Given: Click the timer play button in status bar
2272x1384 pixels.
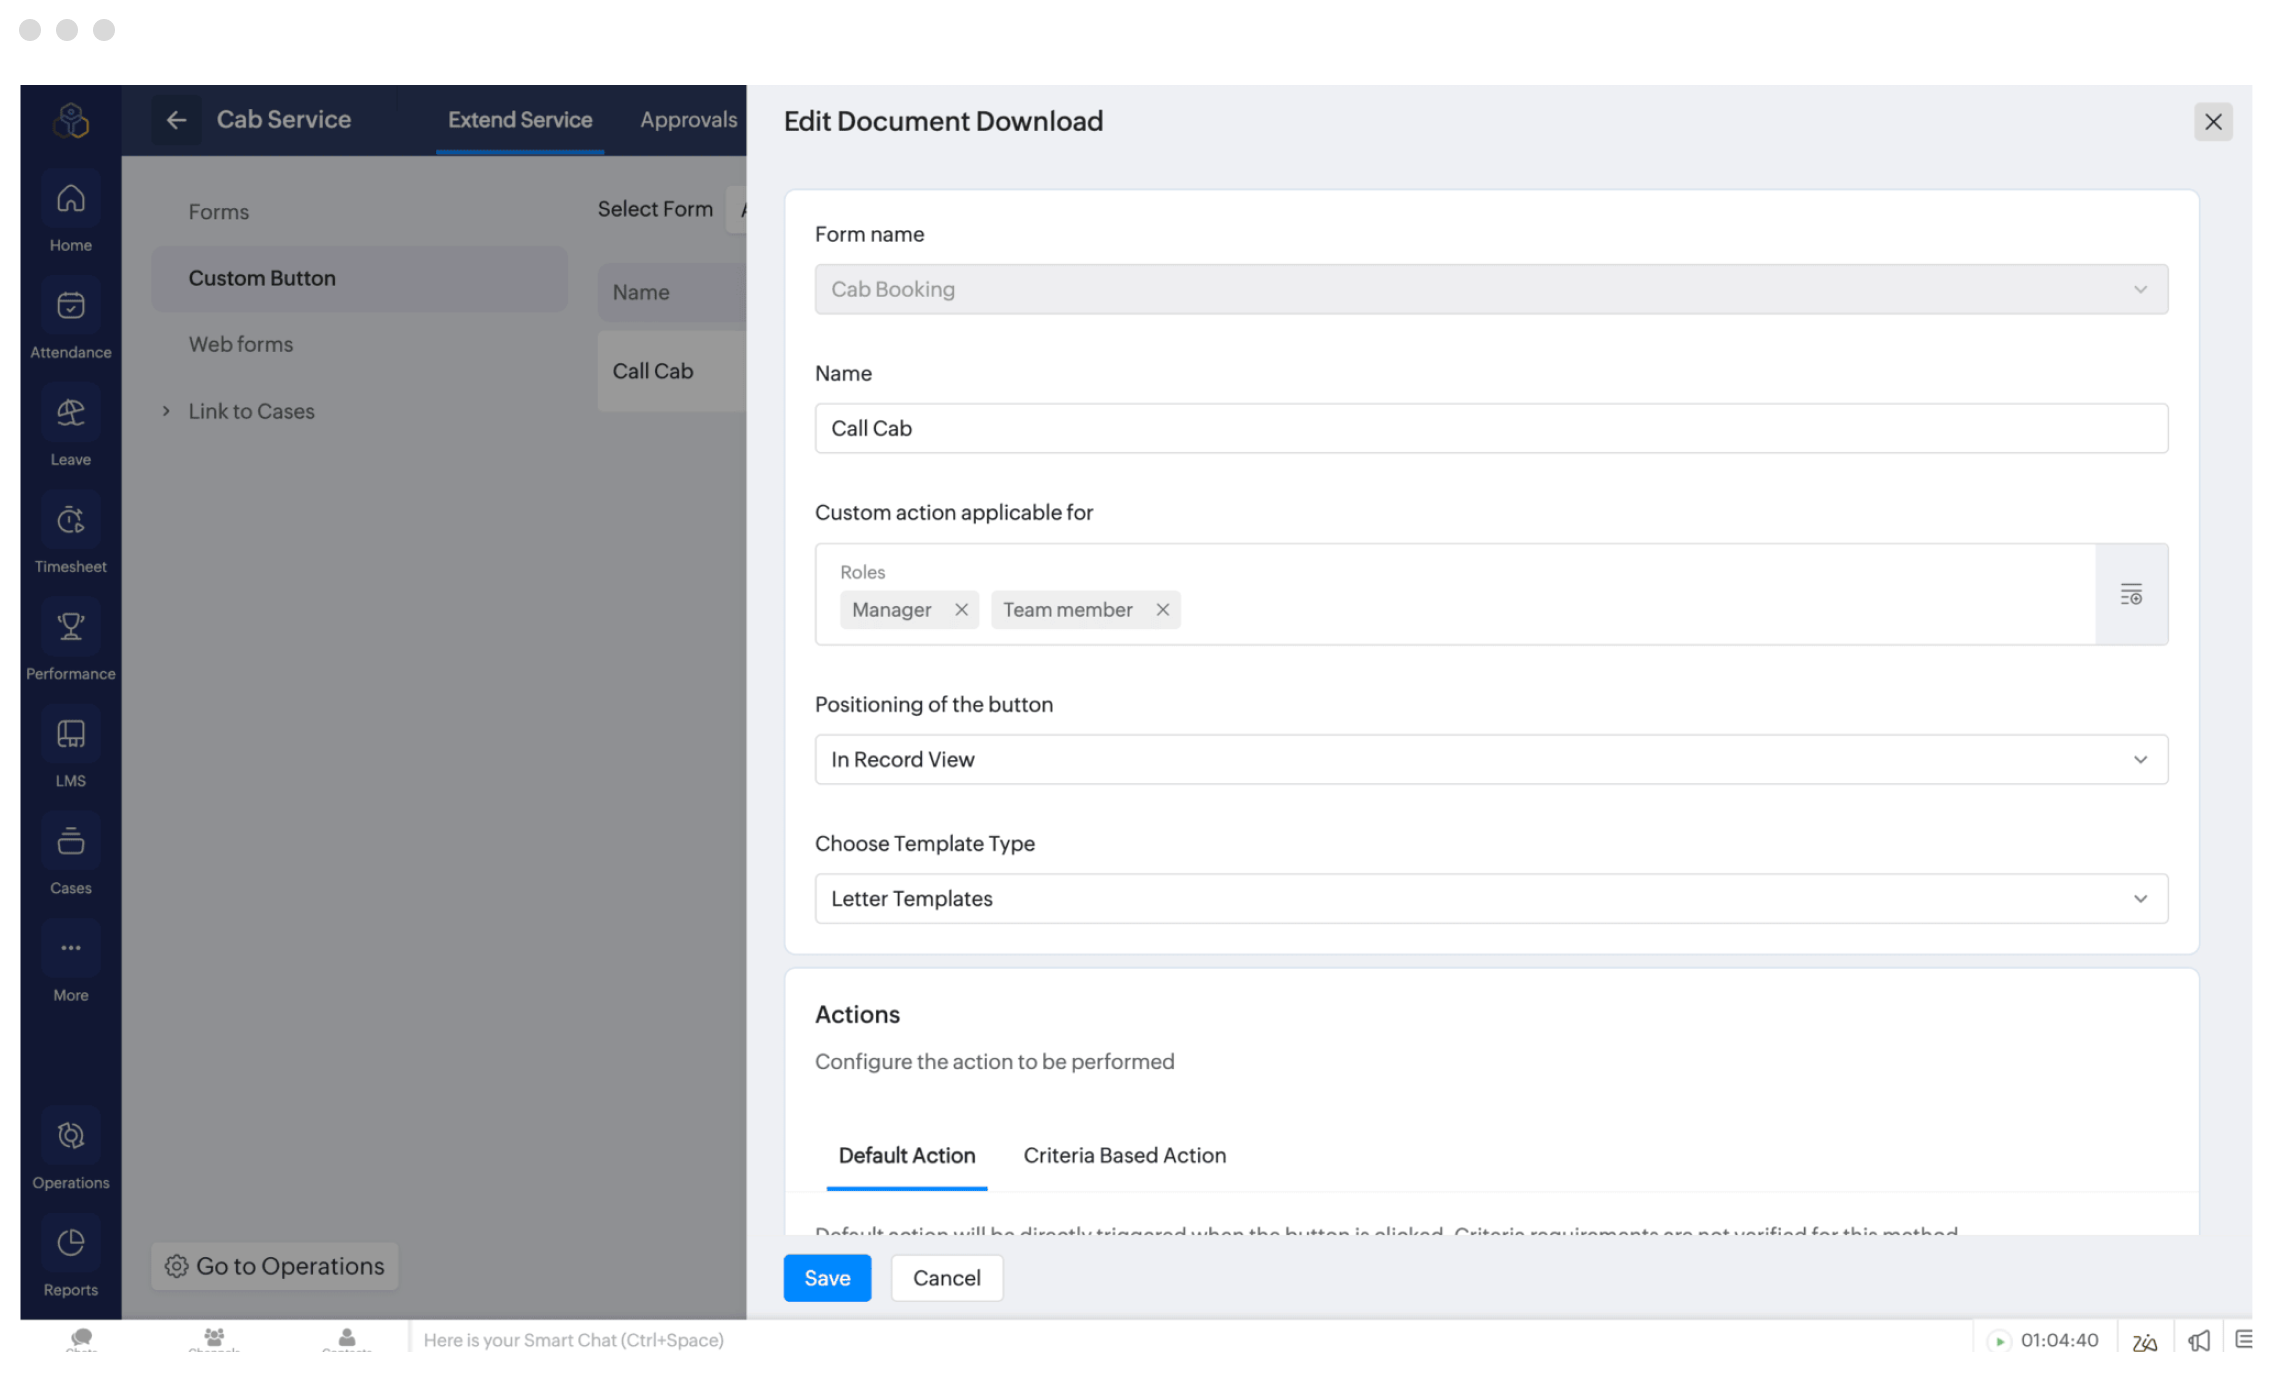Looking at the screenshot, I should point(1999,1341).
